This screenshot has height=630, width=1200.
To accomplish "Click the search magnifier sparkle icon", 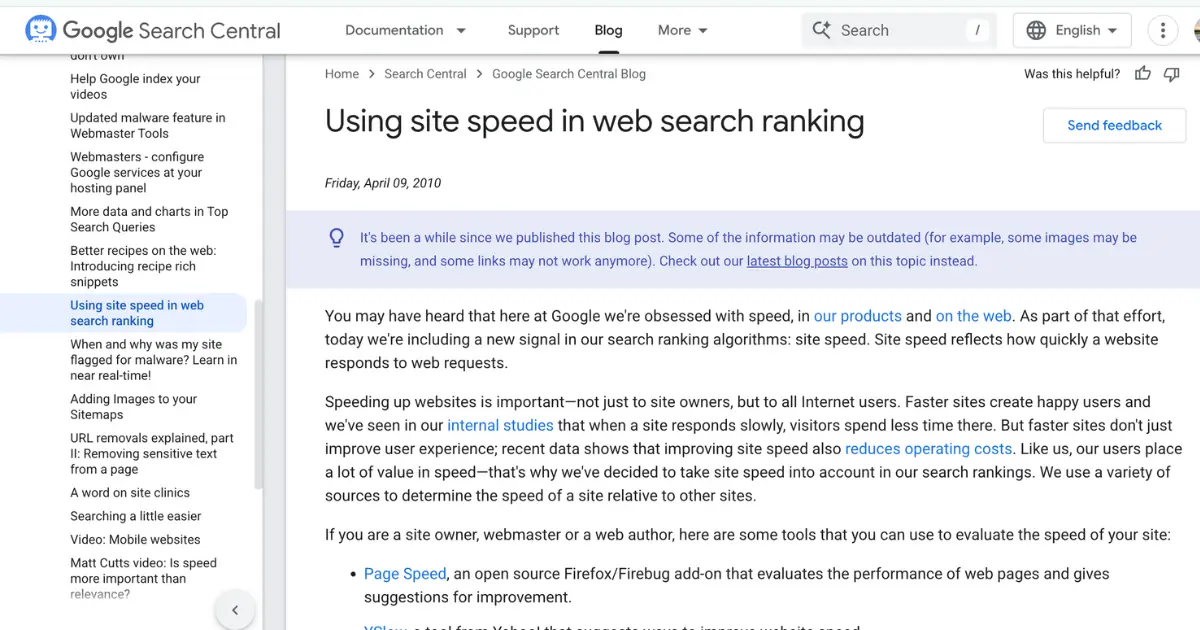I will pos(821,30).
